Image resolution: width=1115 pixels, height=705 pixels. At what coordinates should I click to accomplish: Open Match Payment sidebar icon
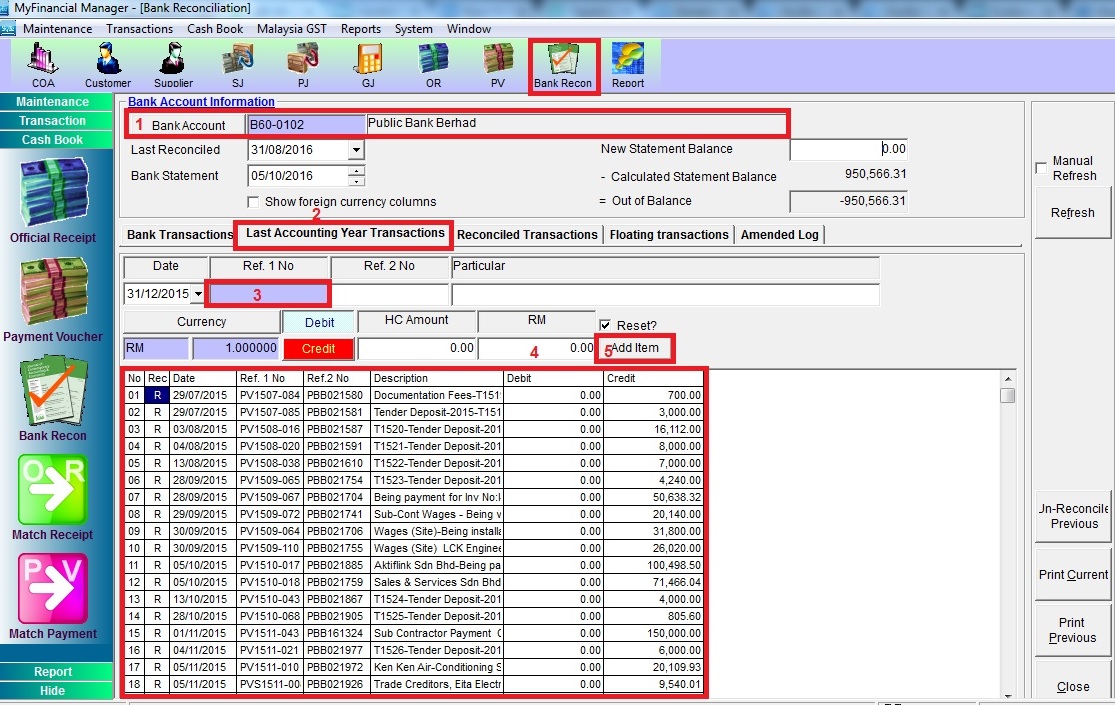click(53, 595)
